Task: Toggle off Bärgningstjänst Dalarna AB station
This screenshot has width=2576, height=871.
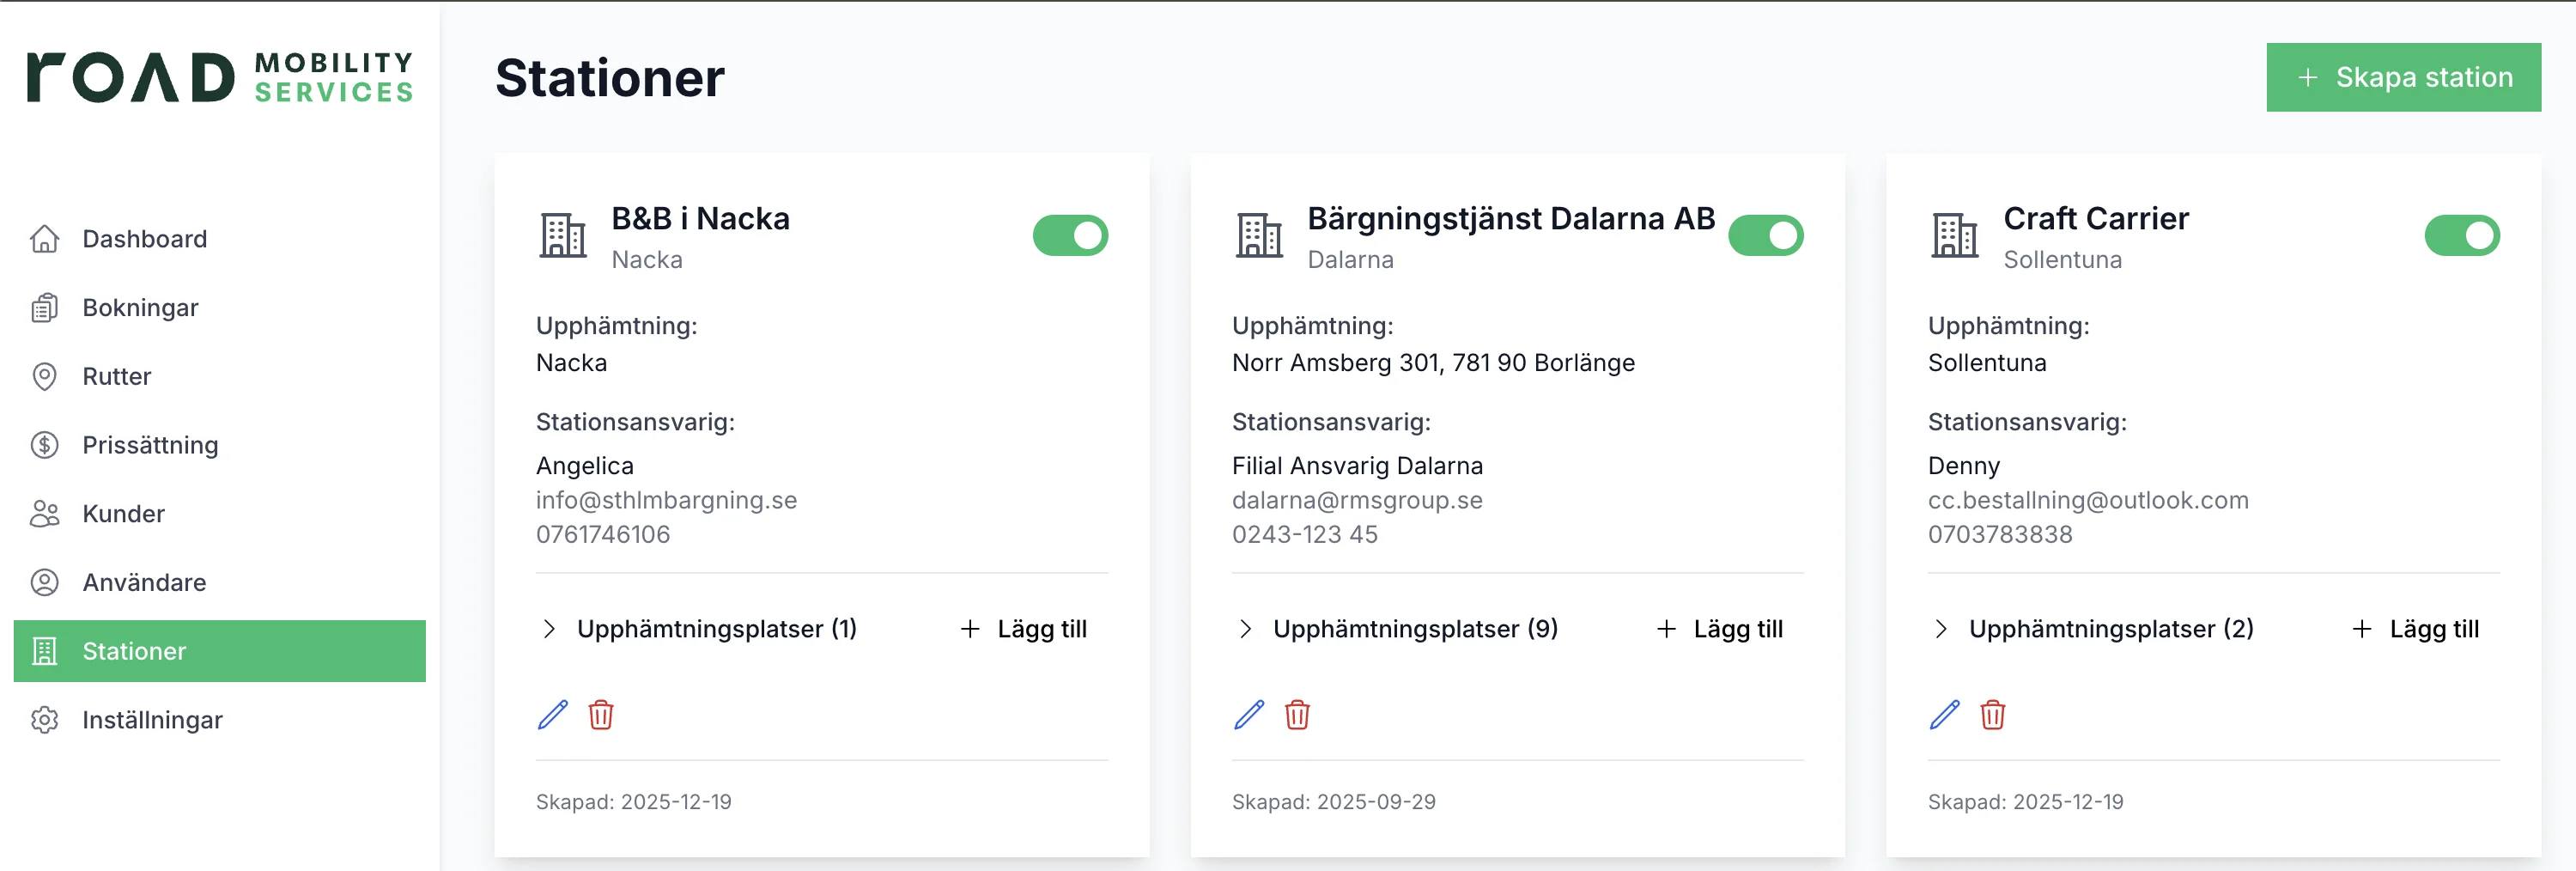Action: (1766, 235)
